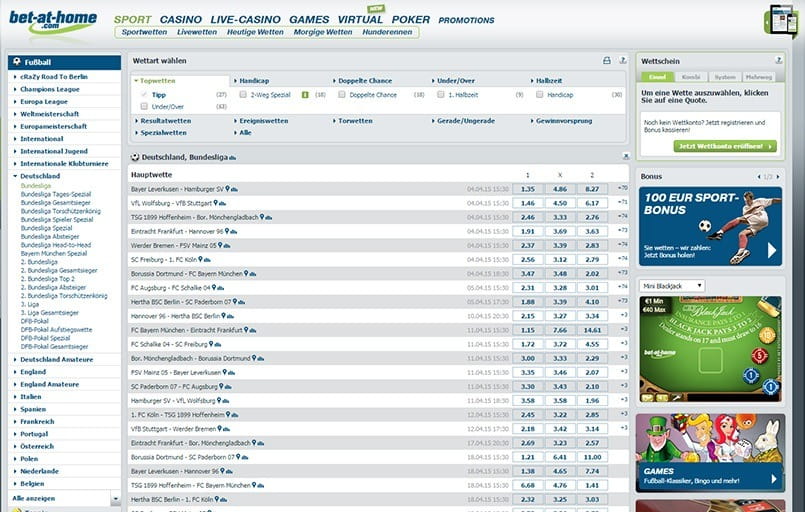Screen dimensions: 805x512
Task: Switch to Mehrweg tab in Wettschein
Action: coord(758,77)
